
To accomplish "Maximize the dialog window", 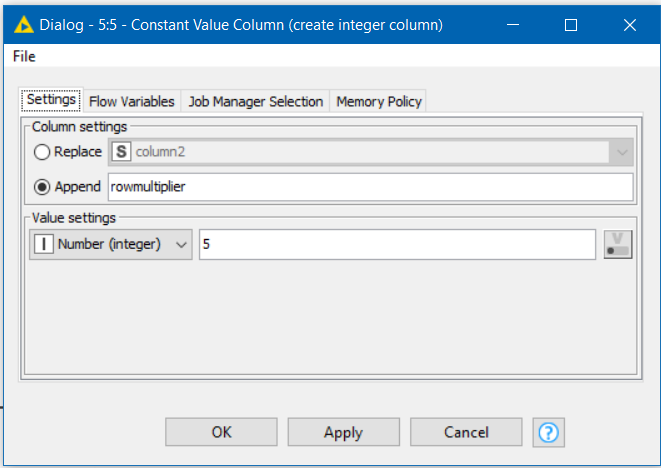I will (x=571, y=25).
